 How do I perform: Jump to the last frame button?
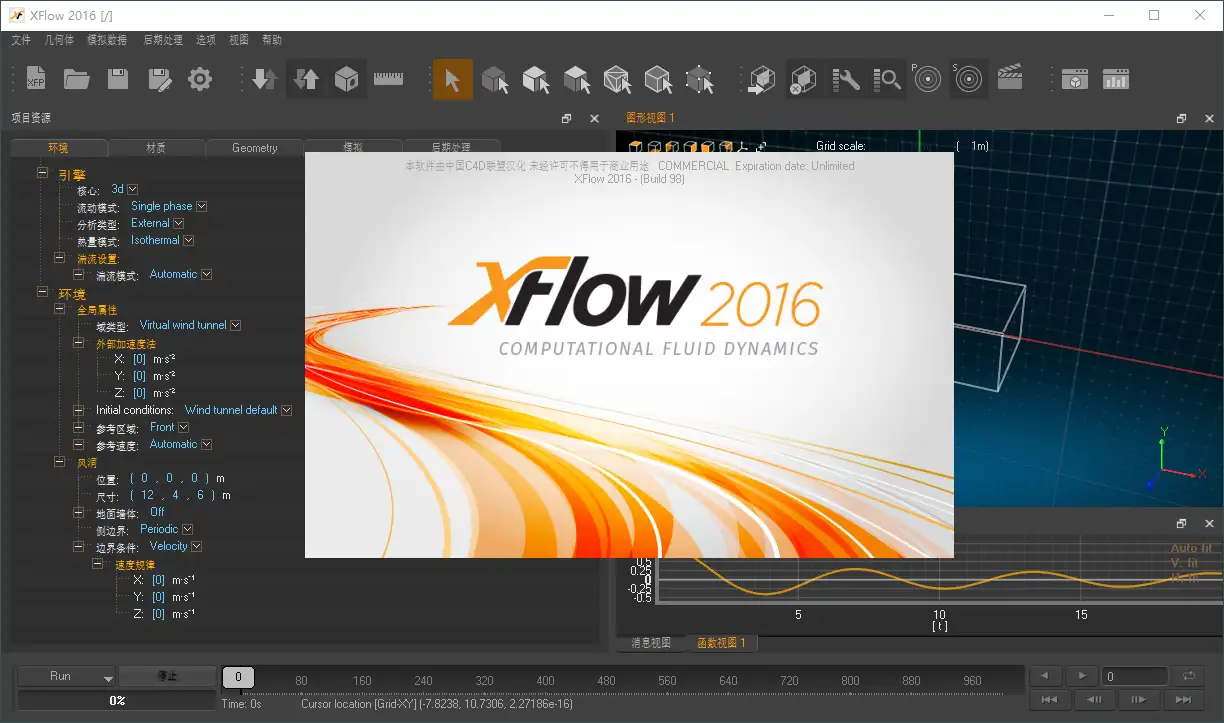point(1182,699)
